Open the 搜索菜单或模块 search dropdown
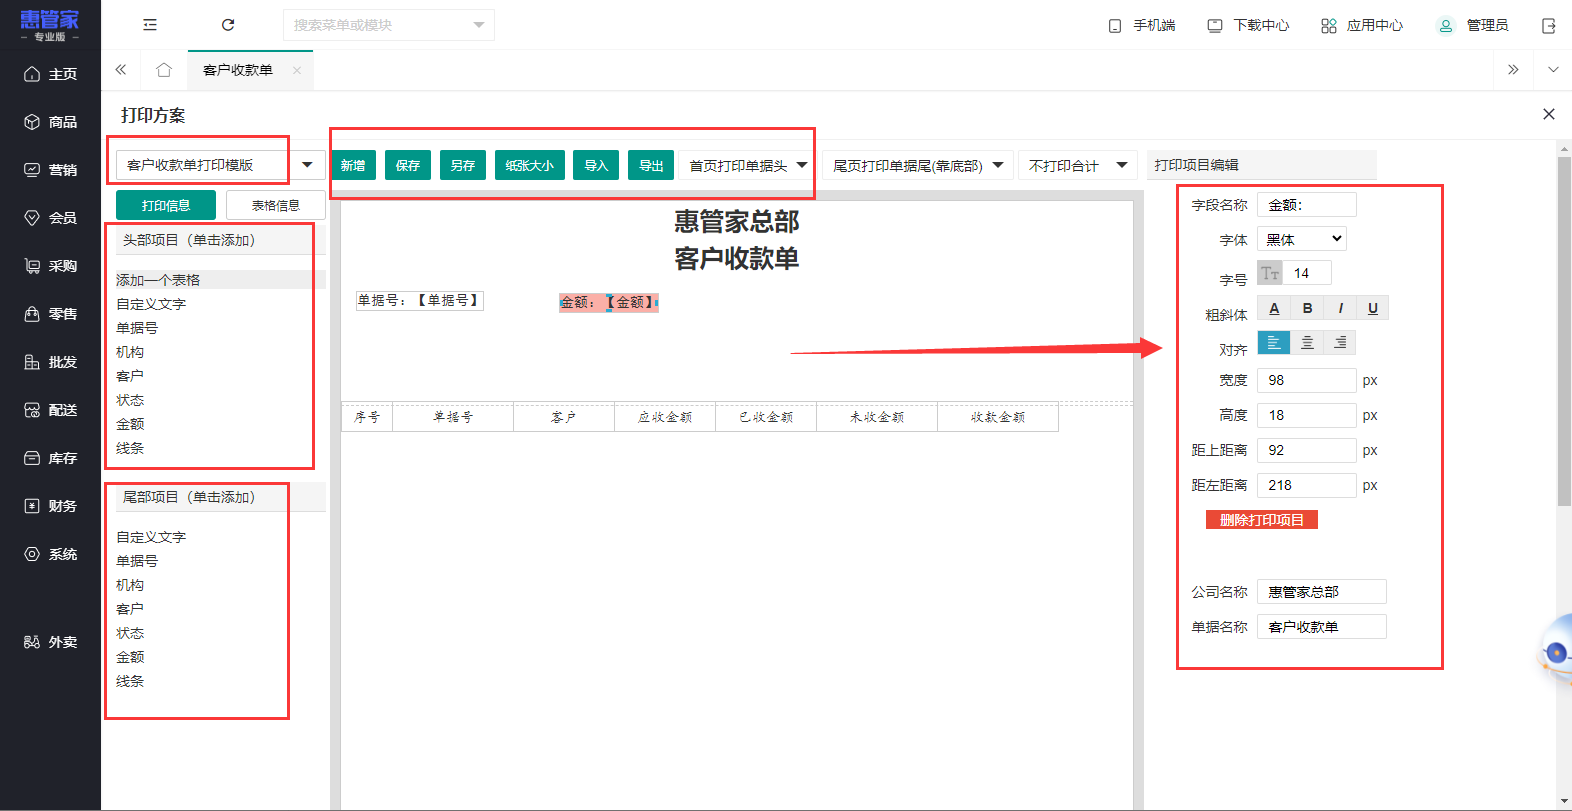This screenshot has height=811, width=1572. point(389,25)
